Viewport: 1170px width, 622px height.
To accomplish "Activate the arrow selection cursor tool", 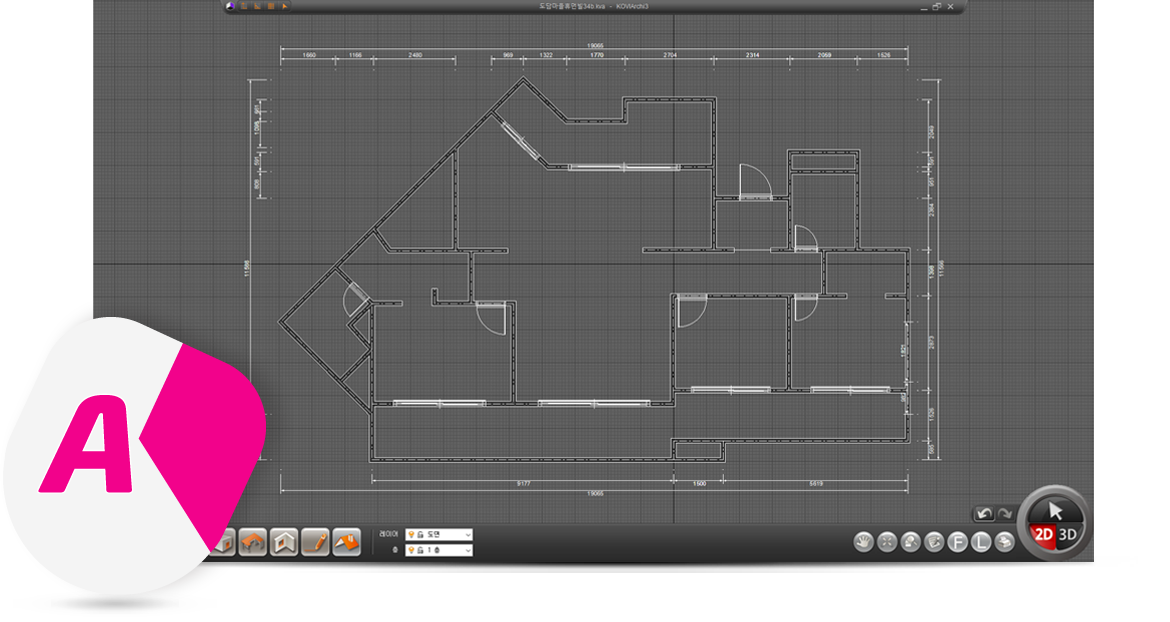I will click(x=1054, y=511).
